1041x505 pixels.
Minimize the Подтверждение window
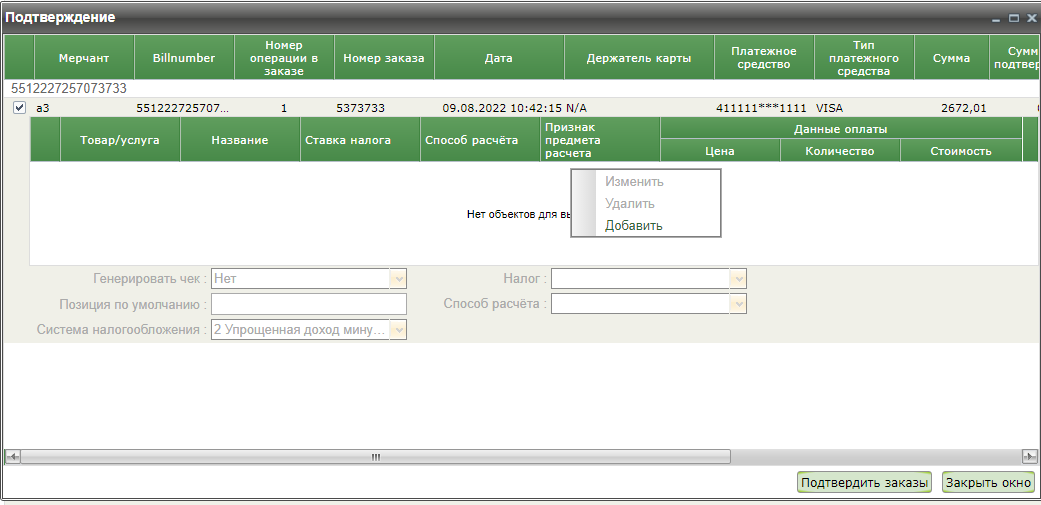(996, 18)
